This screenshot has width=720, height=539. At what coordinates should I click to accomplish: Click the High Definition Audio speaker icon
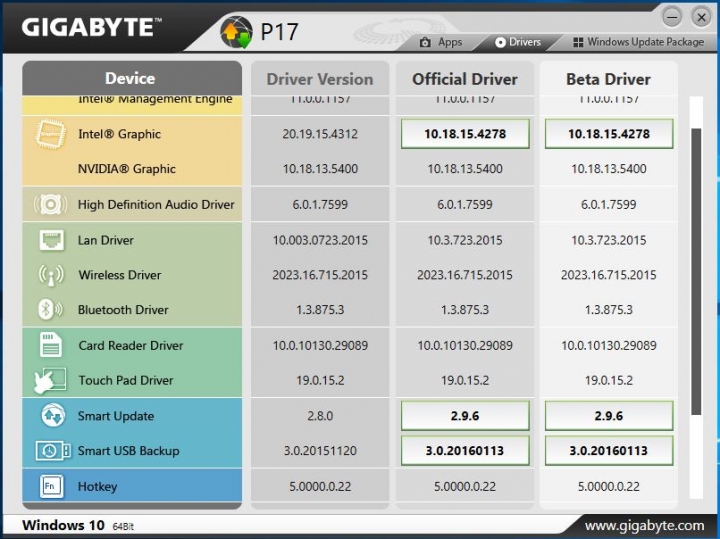(x=51, y=204)
